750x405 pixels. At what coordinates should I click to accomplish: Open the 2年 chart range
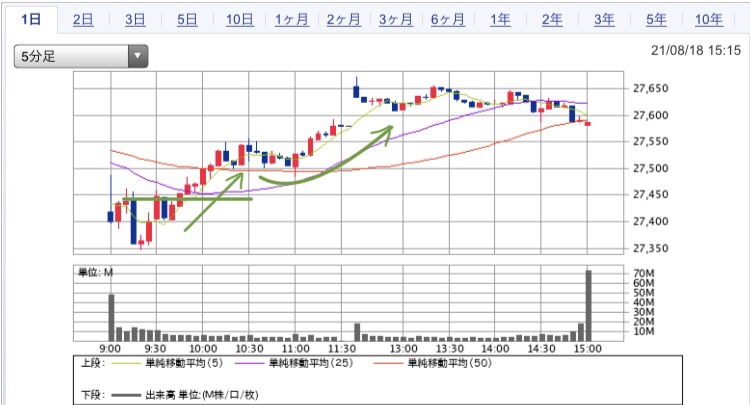click(552, 20)
